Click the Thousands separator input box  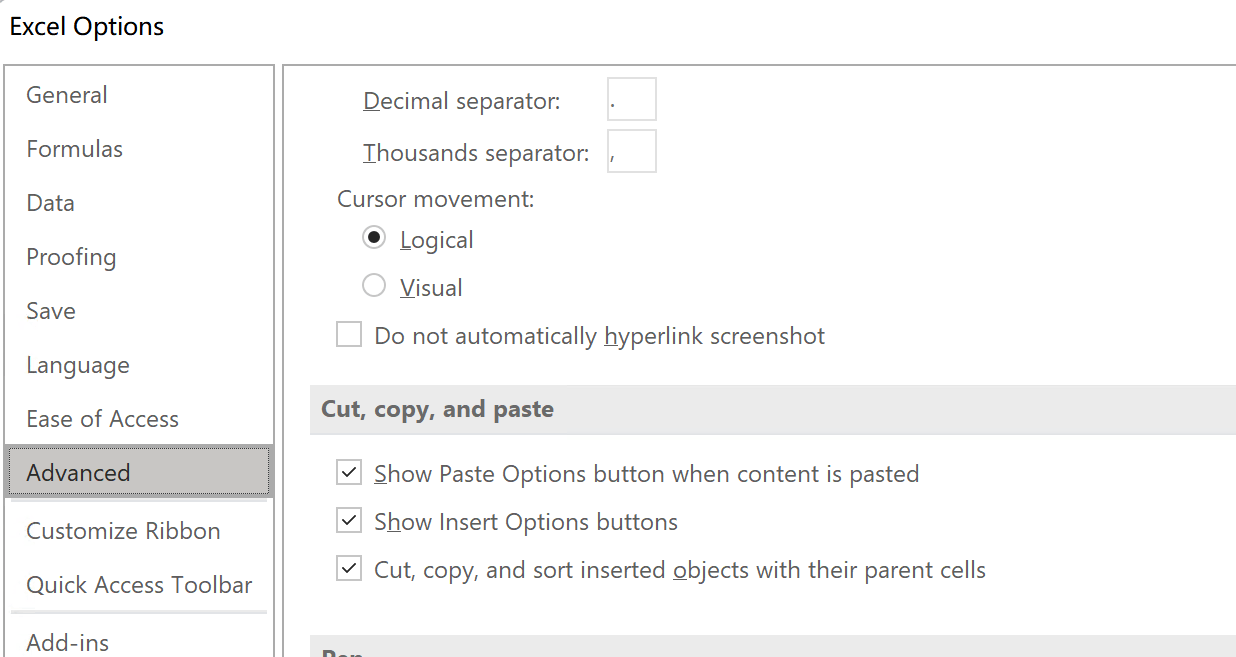(x=631, y=151)
